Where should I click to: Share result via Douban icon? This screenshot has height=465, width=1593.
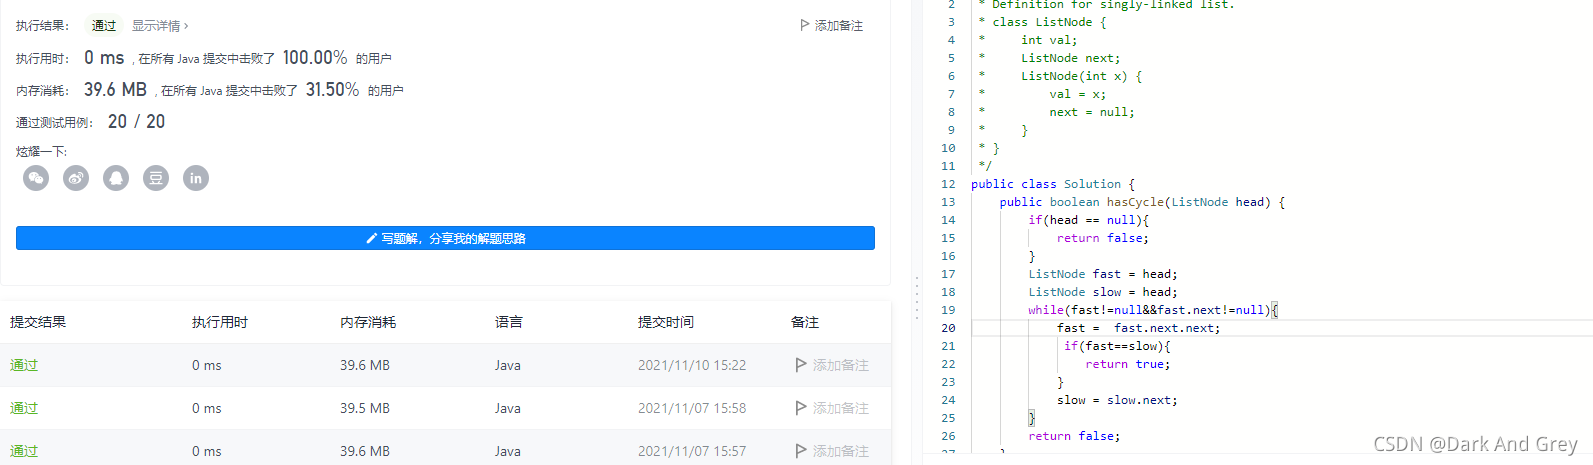[x=156, y=178]
